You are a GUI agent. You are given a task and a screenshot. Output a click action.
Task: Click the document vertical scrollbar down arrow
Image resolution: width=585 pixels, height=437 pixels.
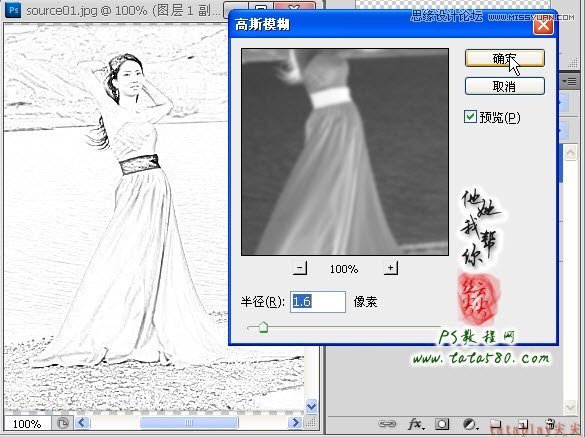[x=312, y=406]
